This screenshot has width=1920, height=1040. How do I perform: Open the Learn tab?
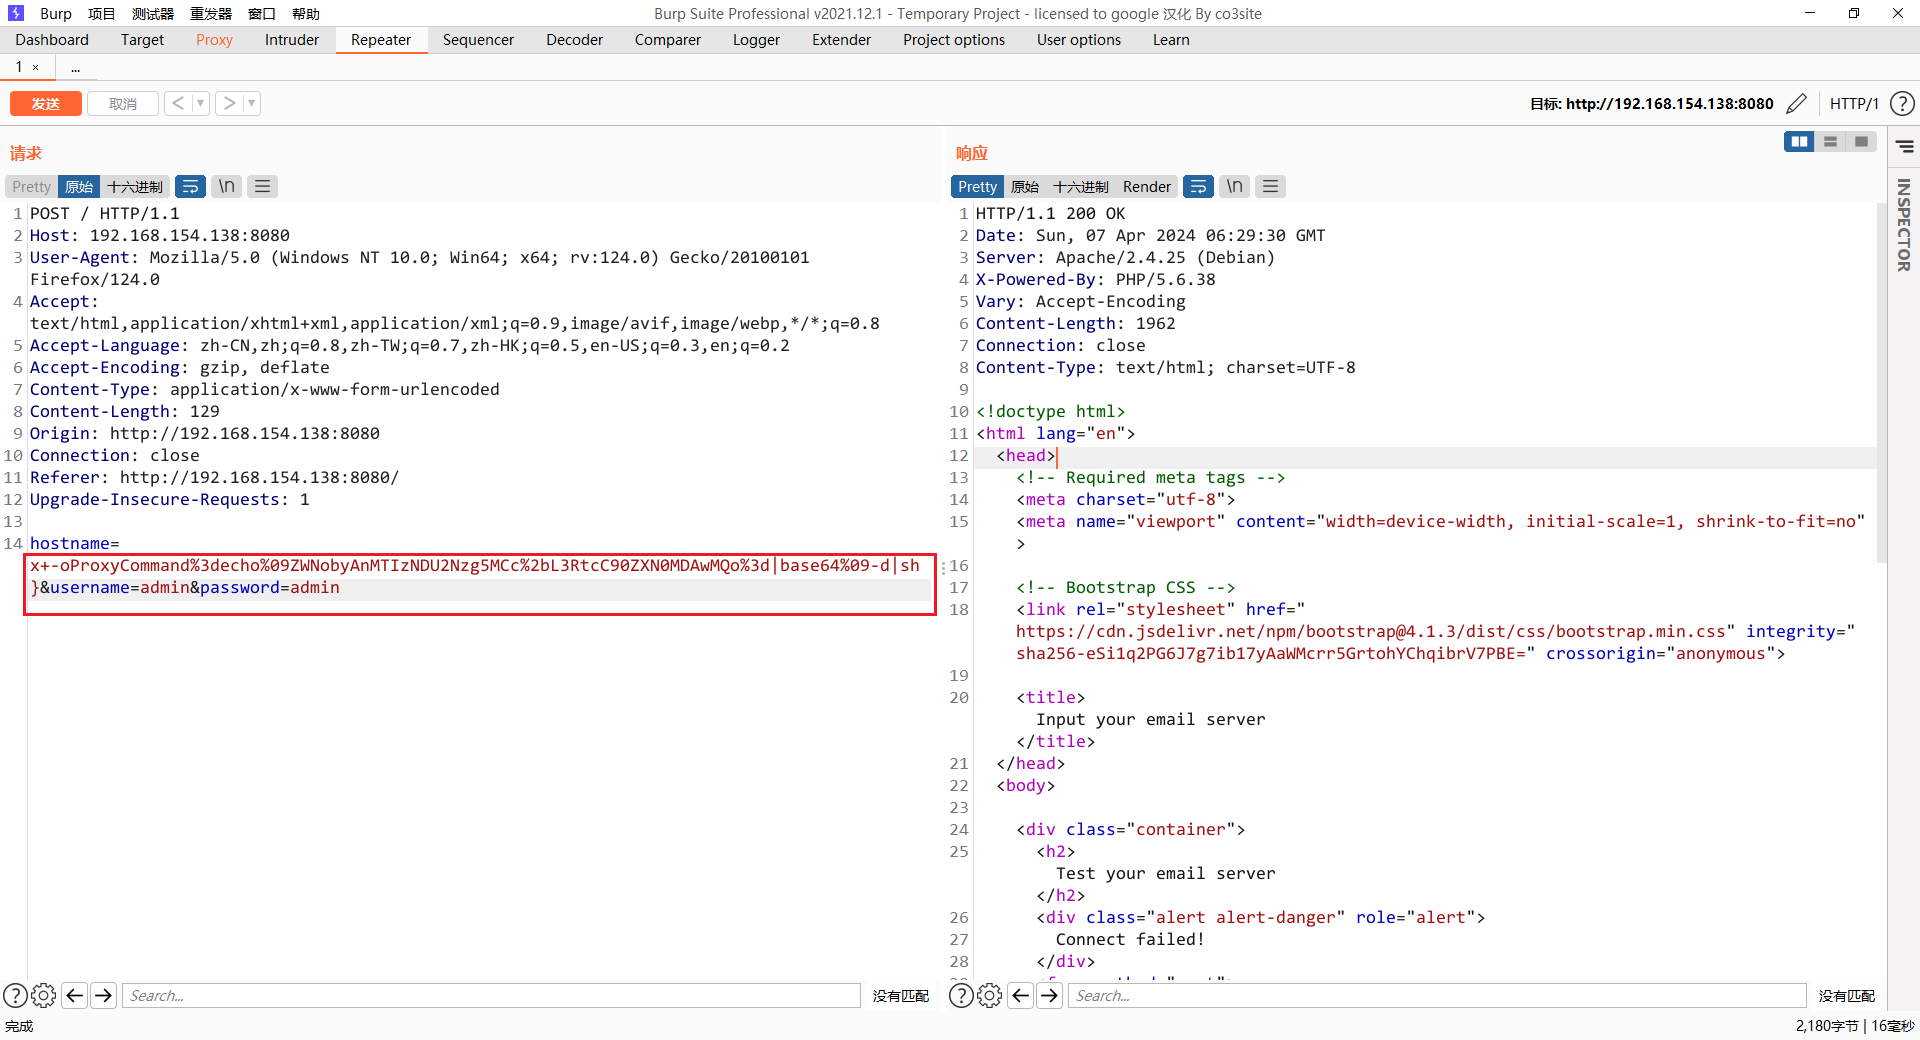(1171, 40)
